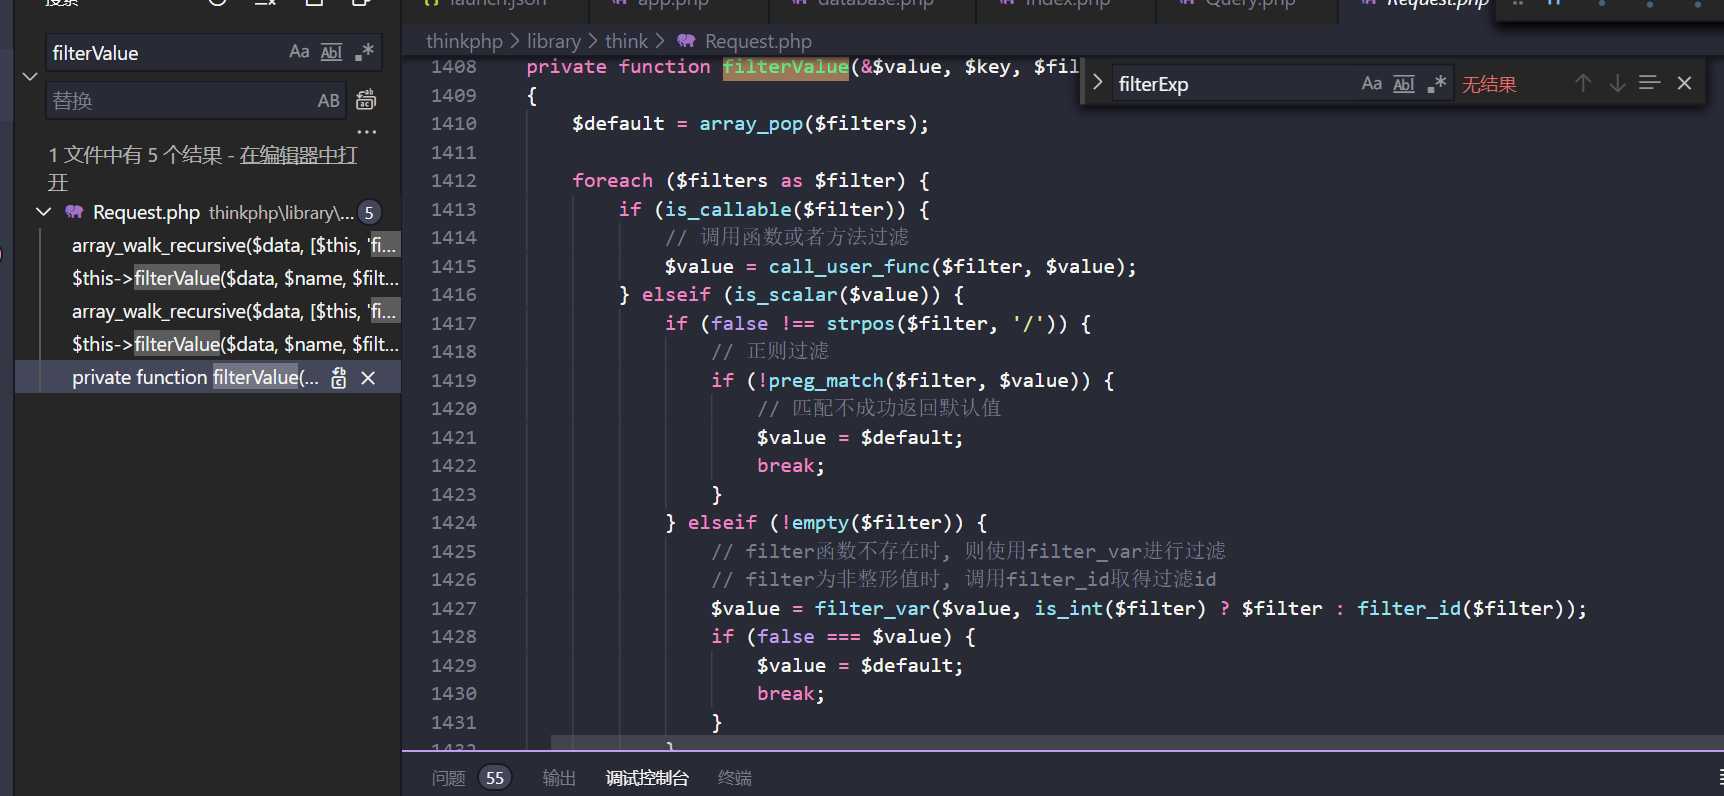Toggle search details ellipsis in the search panel

367,131
